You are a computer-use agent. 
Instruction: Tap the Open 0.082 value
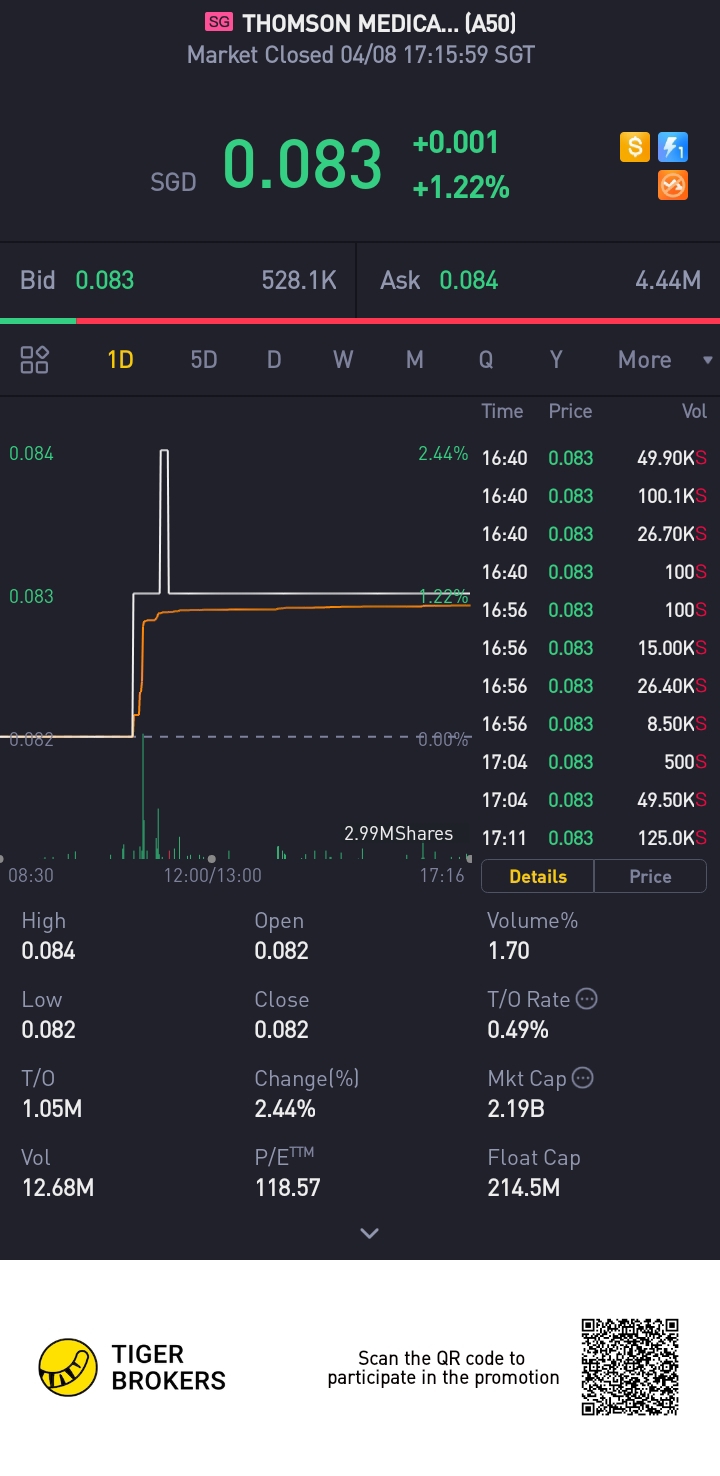coord(282,950)
